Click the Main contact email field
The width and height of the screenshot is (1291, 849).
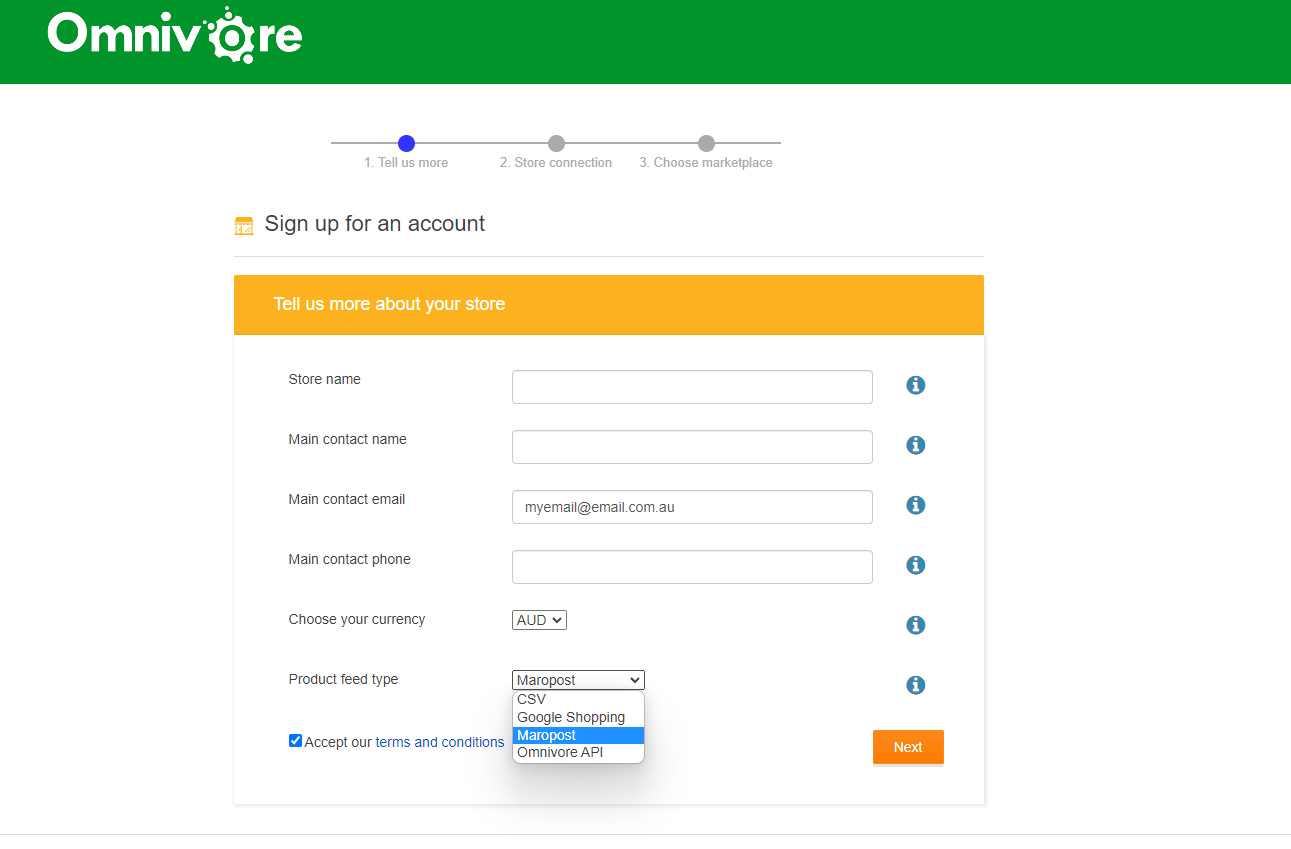click(692, 507)
